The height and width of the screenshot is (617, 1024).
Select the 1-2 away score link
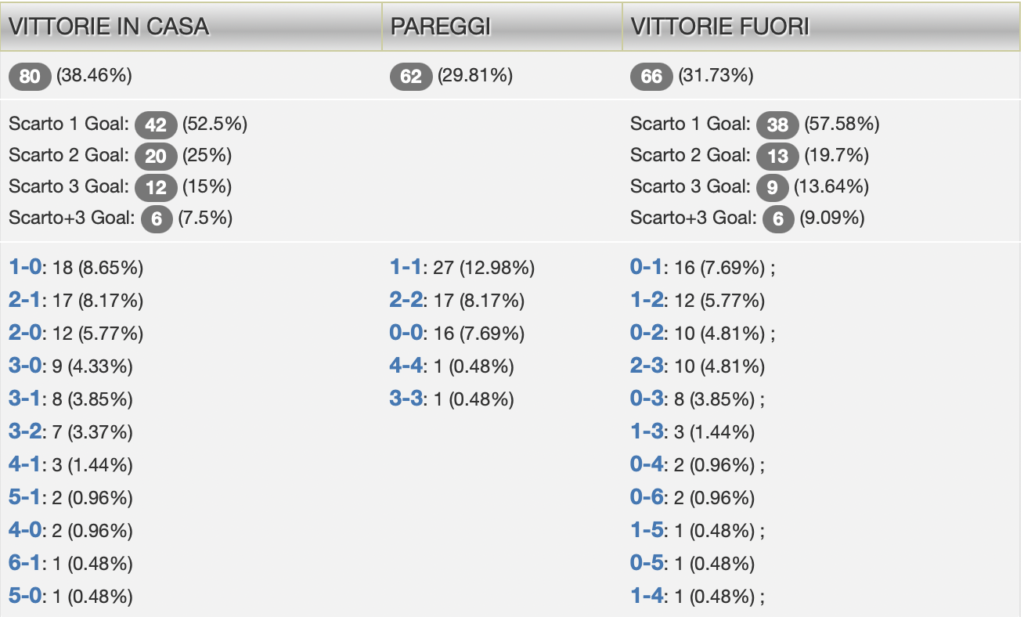click(646, 301)
